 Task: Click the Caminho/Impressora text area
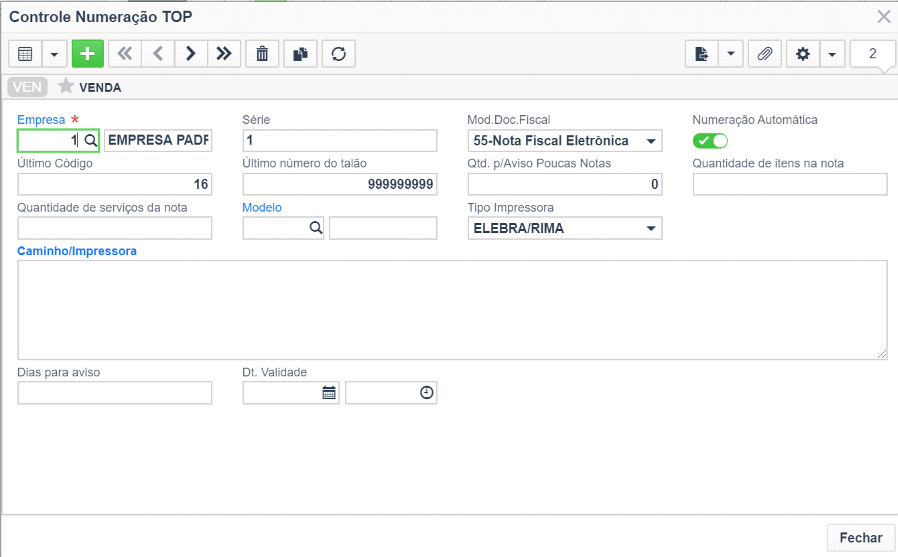tap(452, 310)
